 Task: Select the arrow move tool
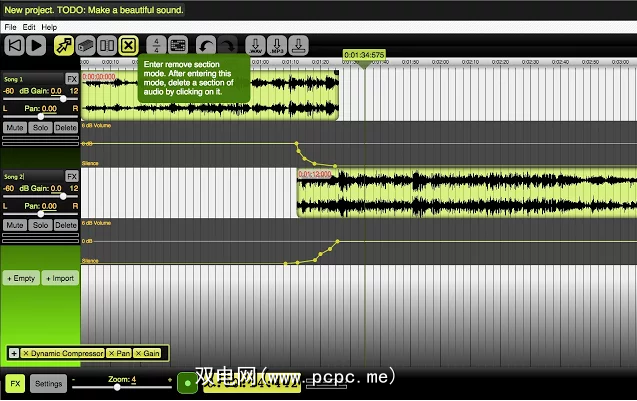click(64, 46)
